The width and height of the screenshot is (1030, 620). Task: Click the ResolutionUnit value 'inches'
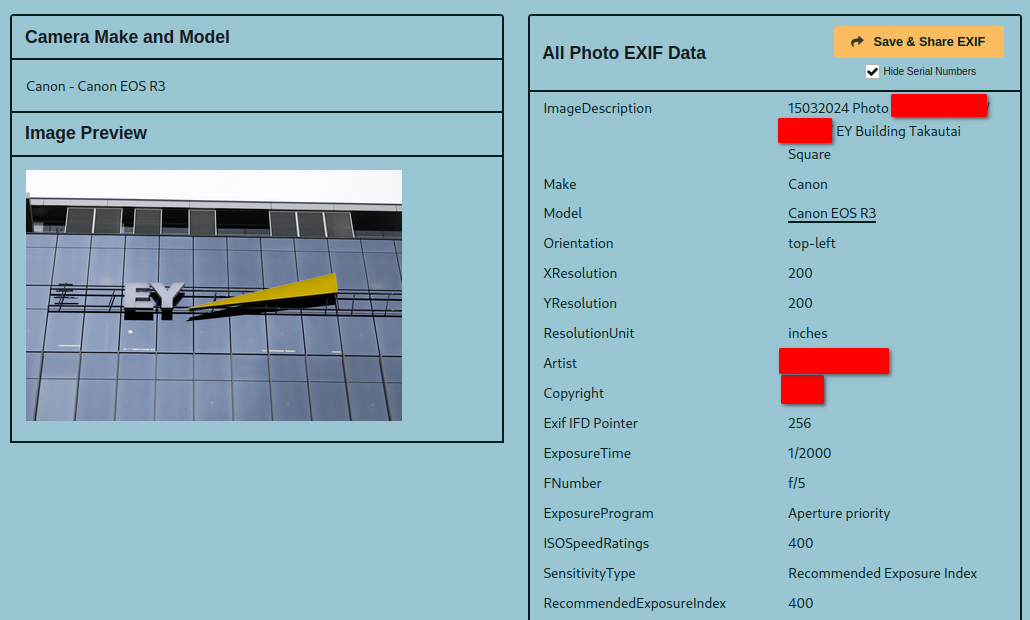click(x=807, y=333)
